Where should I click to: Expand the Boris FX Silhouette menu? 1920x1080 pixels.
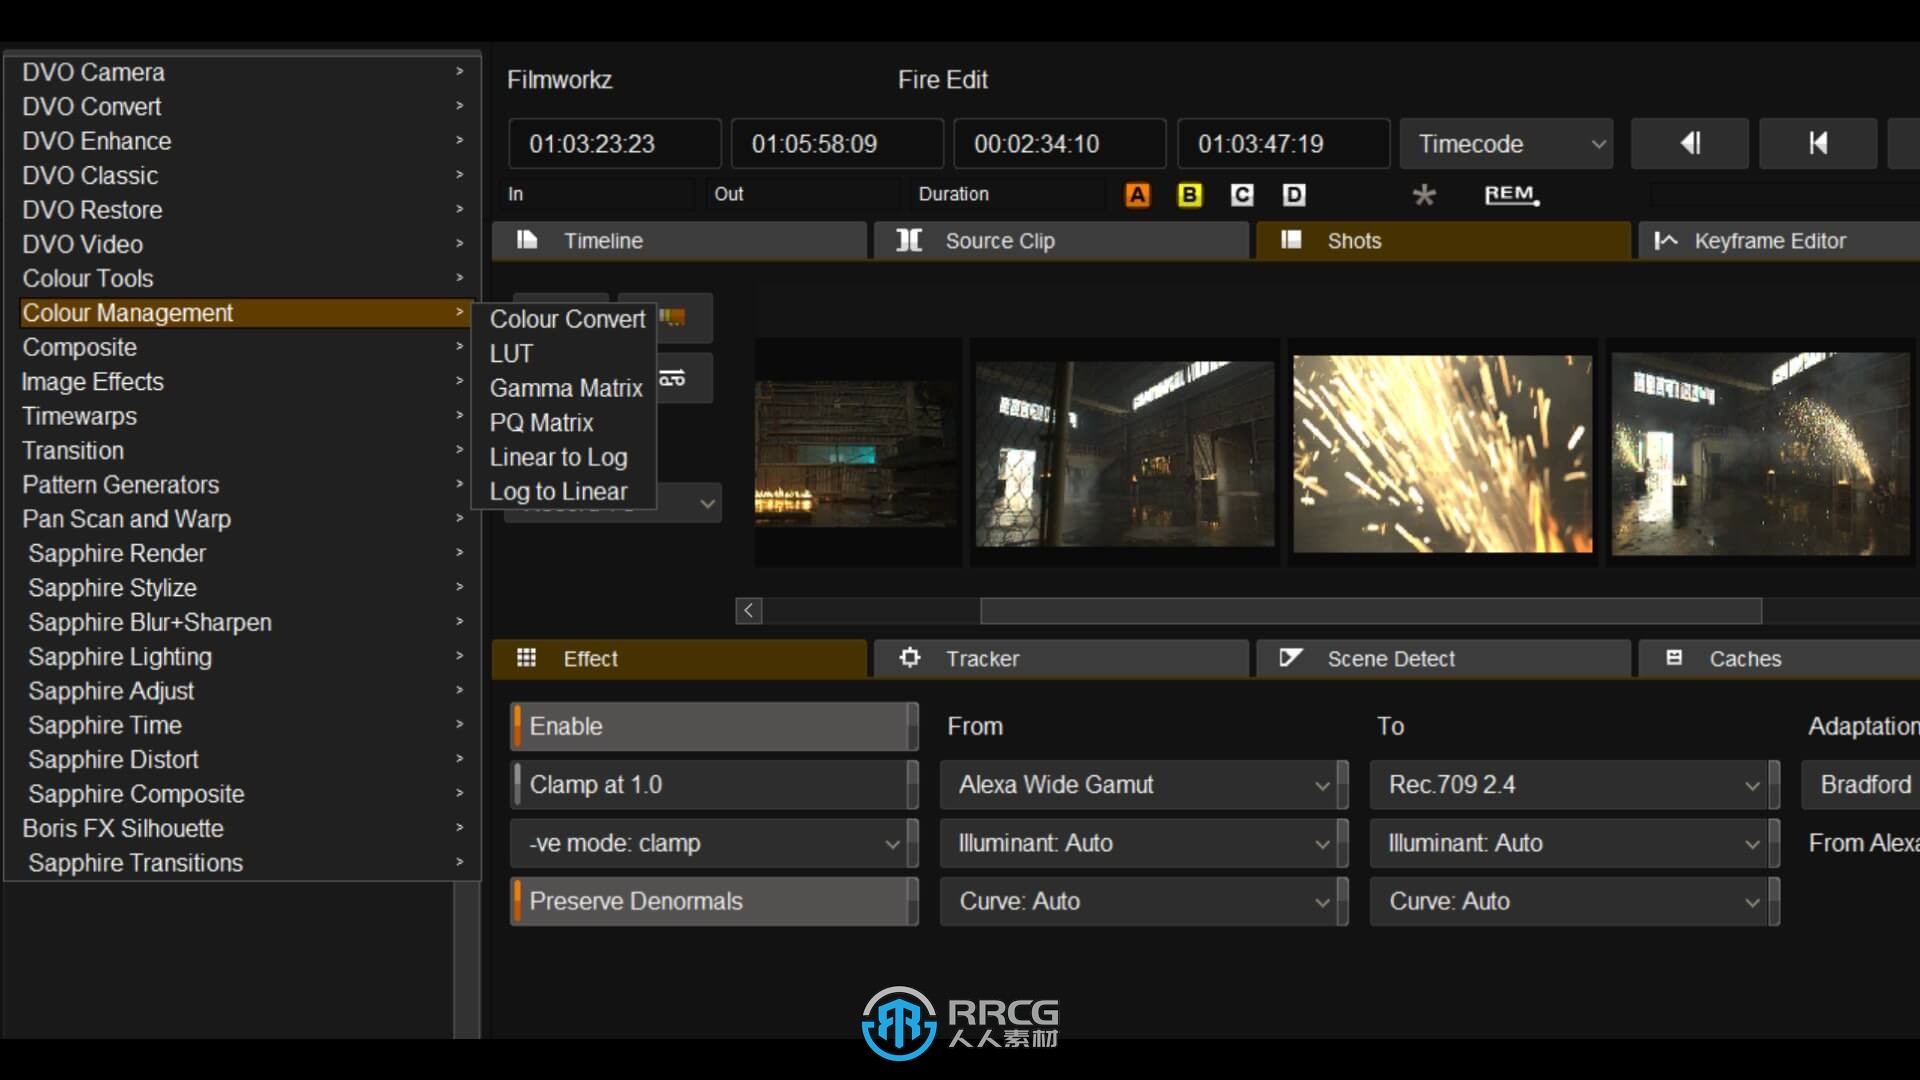243,829
